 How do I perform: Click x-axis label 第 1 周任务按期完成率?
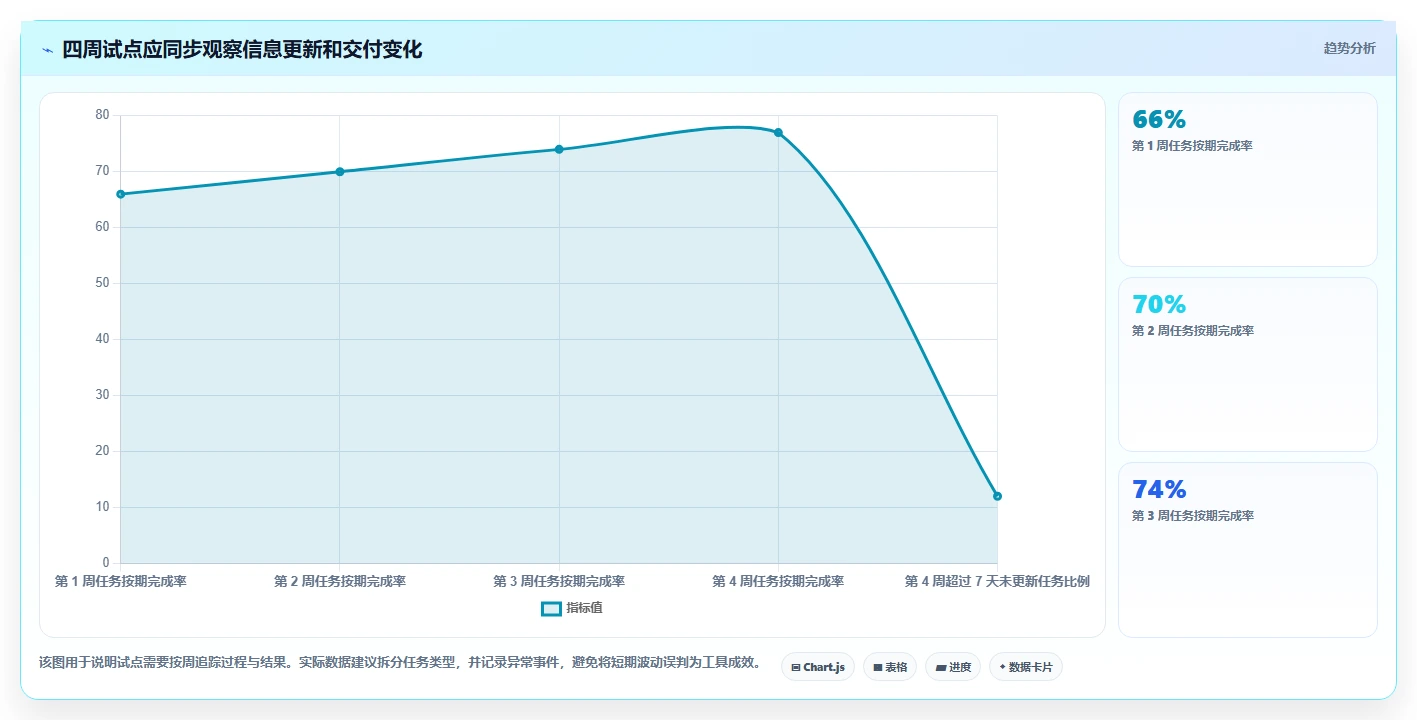121,581
